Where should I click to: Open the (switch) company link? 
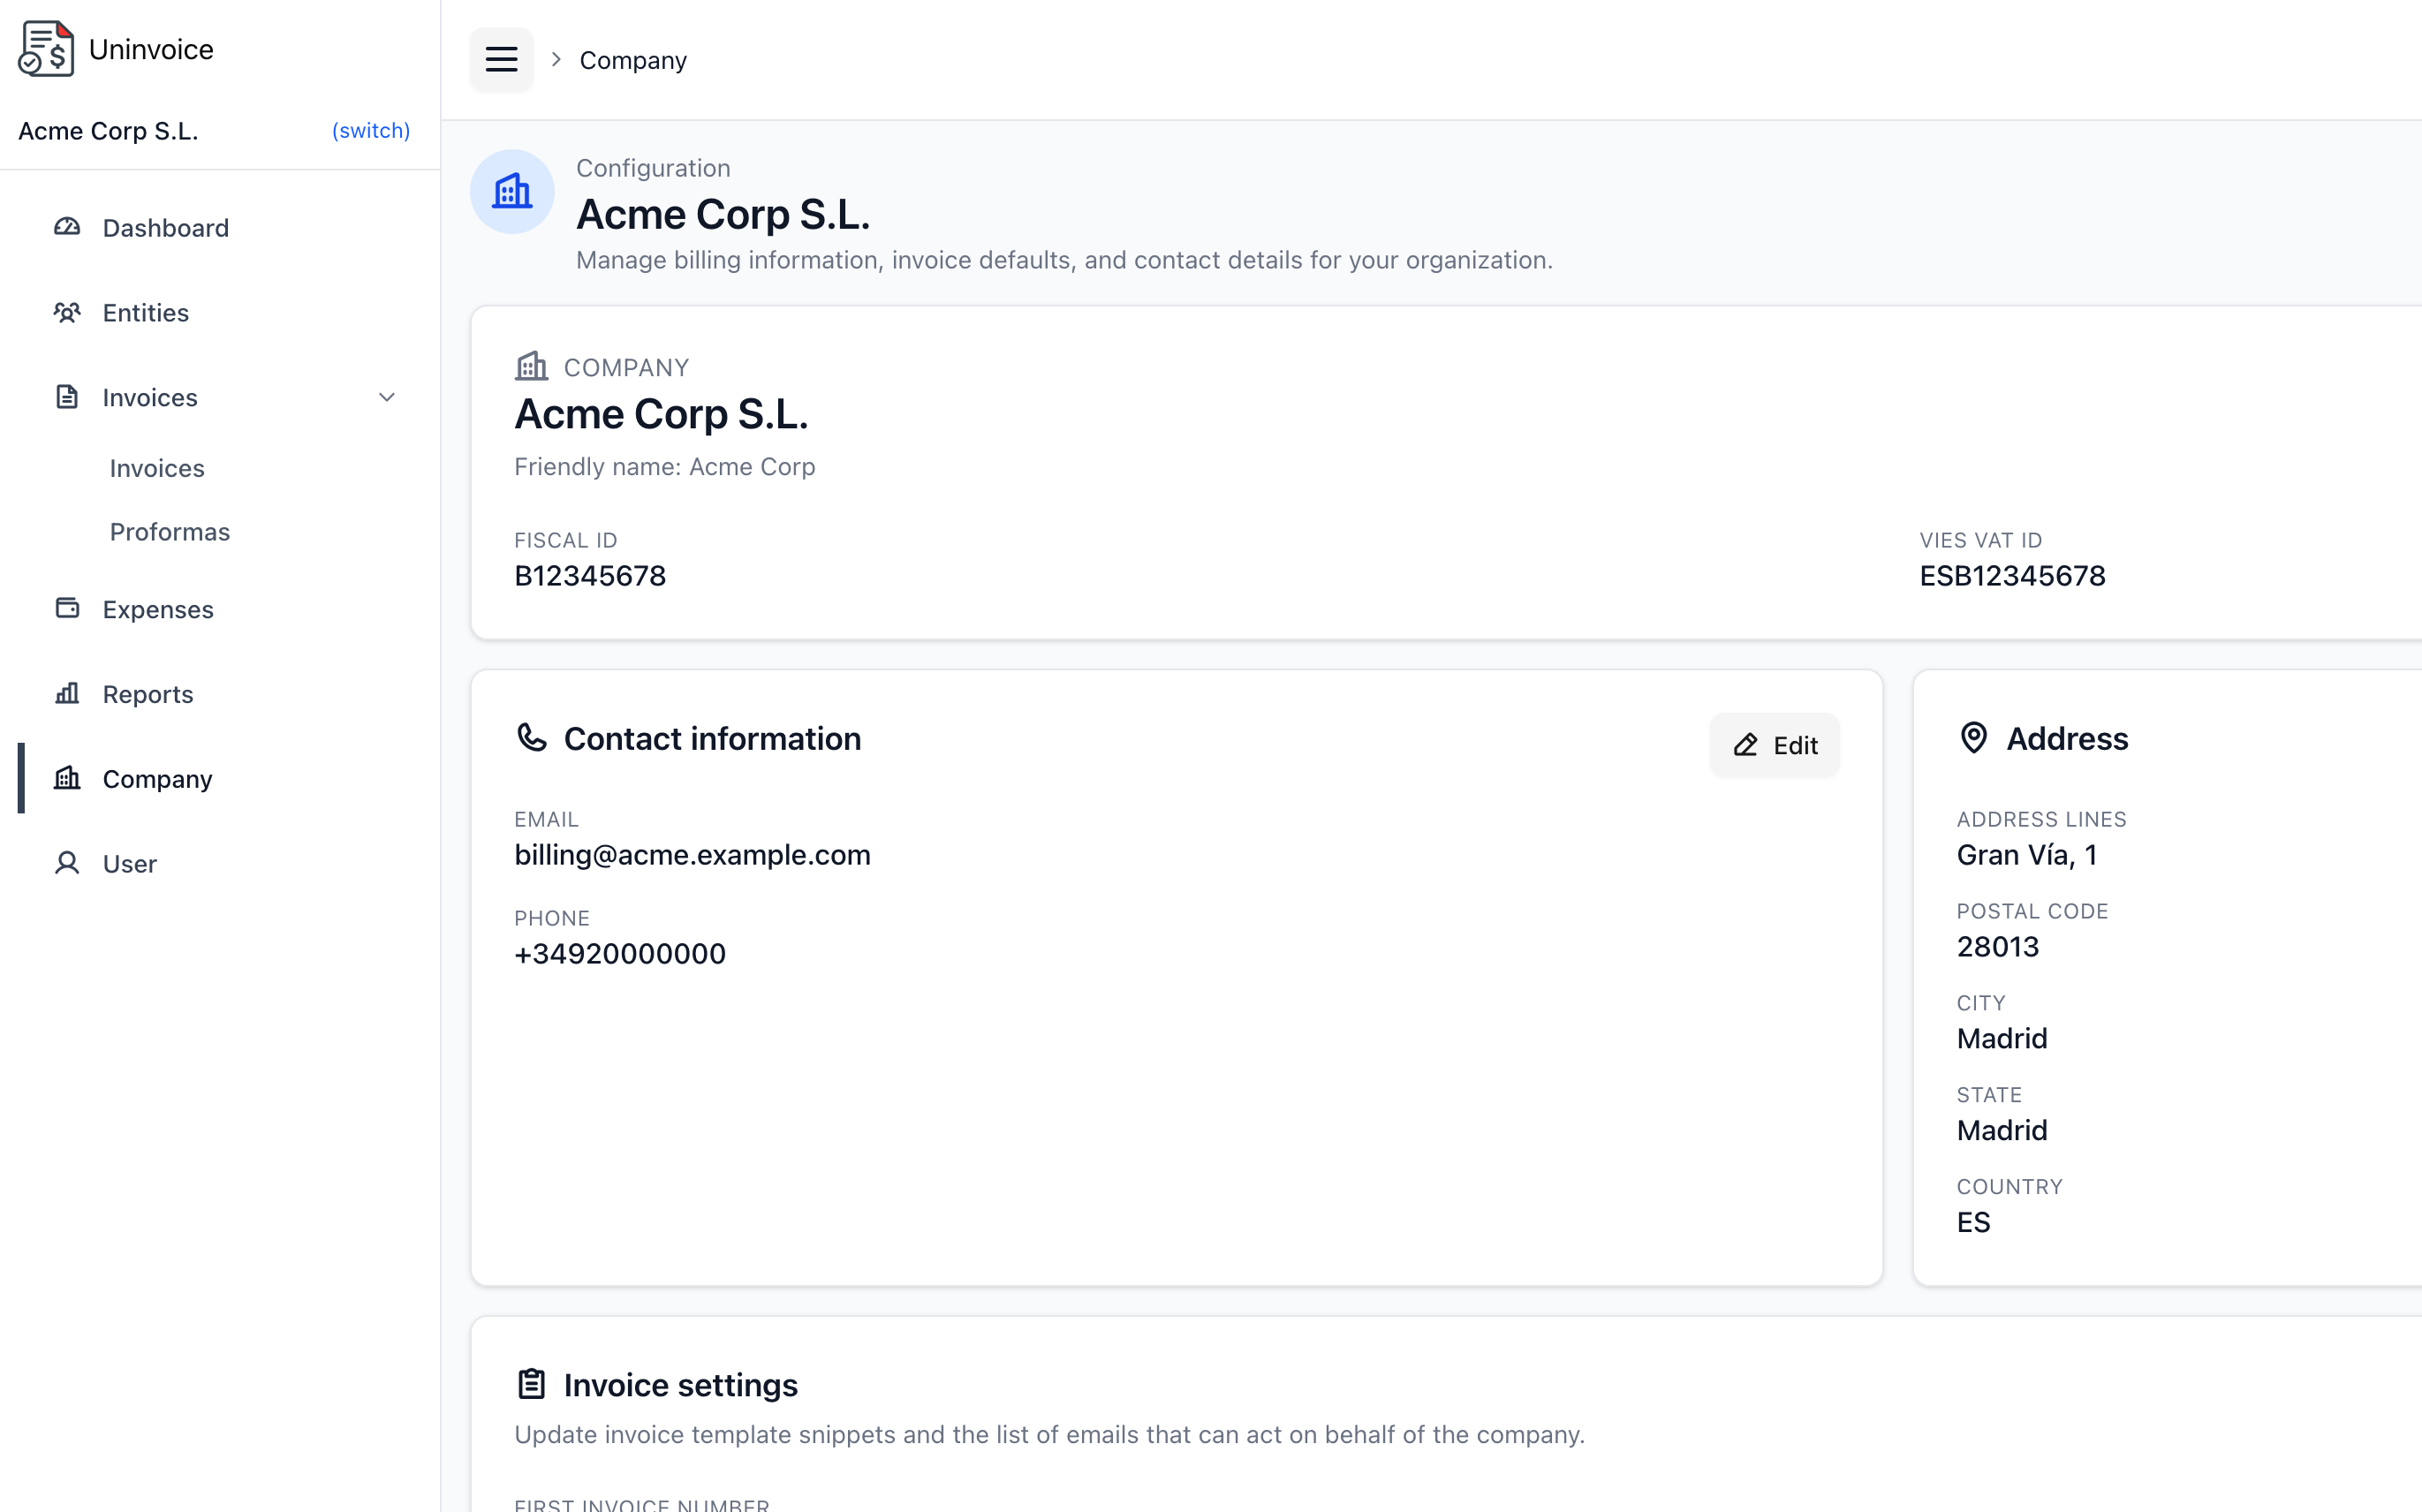[x=371, y=130]
